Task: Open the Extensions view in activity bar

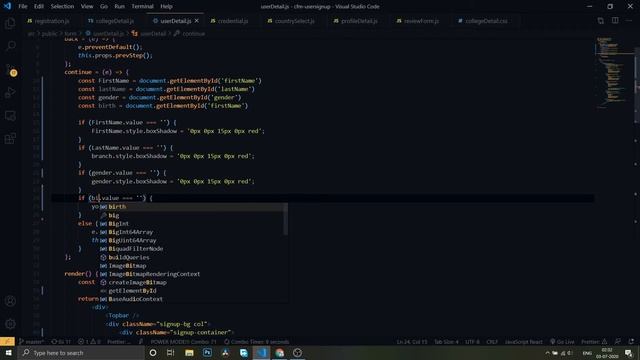Action: 11,139
